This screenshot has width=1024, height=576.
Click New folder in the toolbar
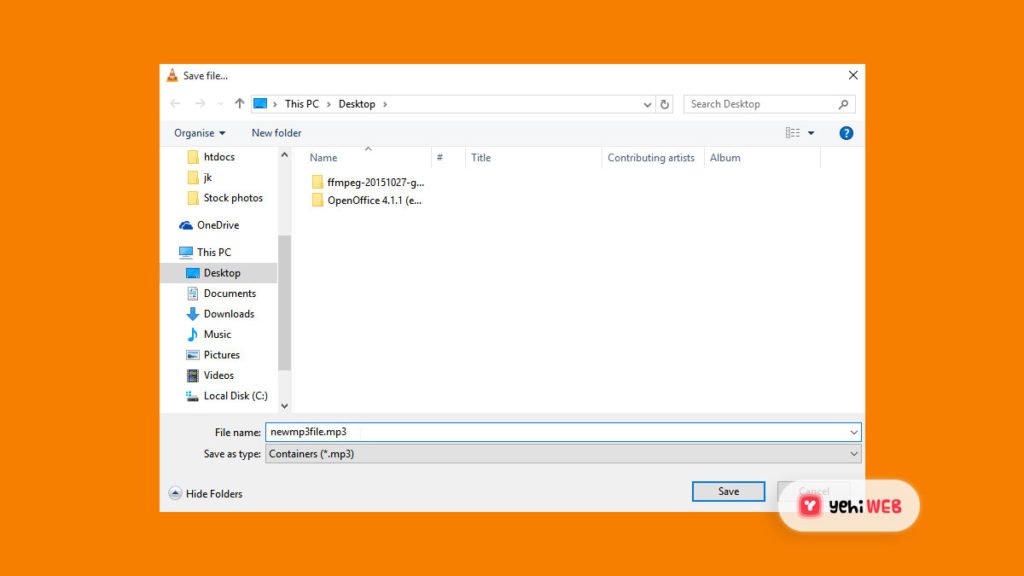(276, 133)
